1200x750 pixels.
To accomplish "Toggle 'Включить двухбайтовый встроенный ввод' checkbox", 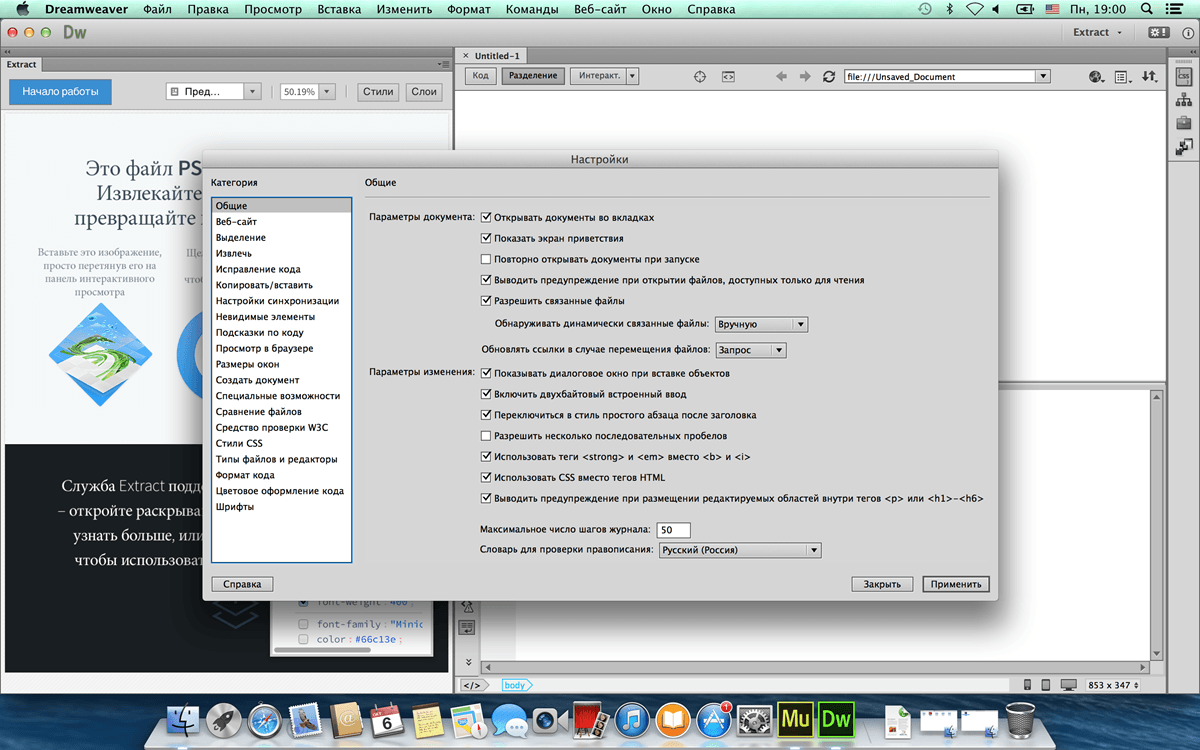I will [486, 394].
